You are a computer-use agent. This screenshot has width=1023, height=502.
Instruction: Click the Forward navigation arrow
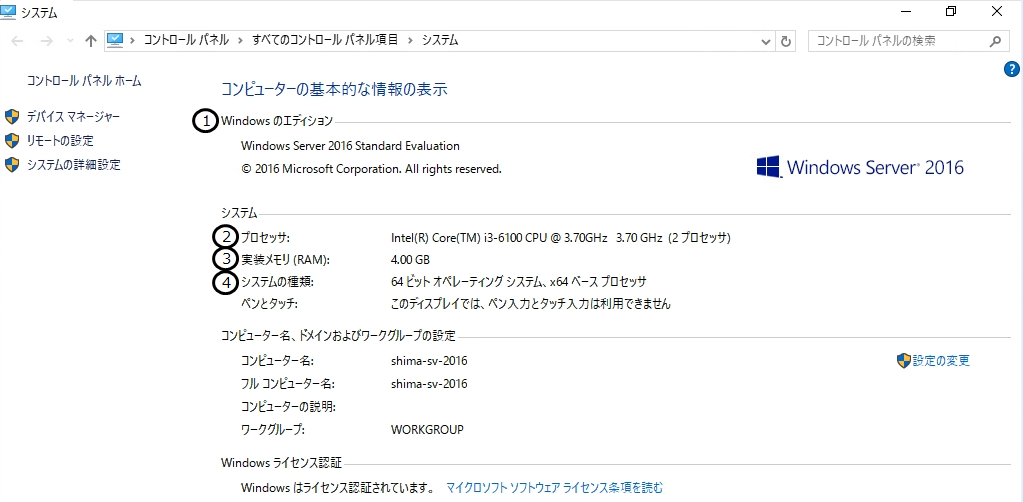click(x=46, y=41)
